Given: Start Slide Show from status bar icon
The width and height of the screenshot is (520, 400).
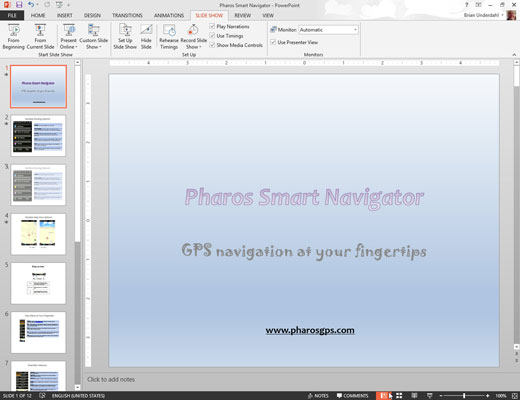Looking at the screenshot, I should click(430, 396).
